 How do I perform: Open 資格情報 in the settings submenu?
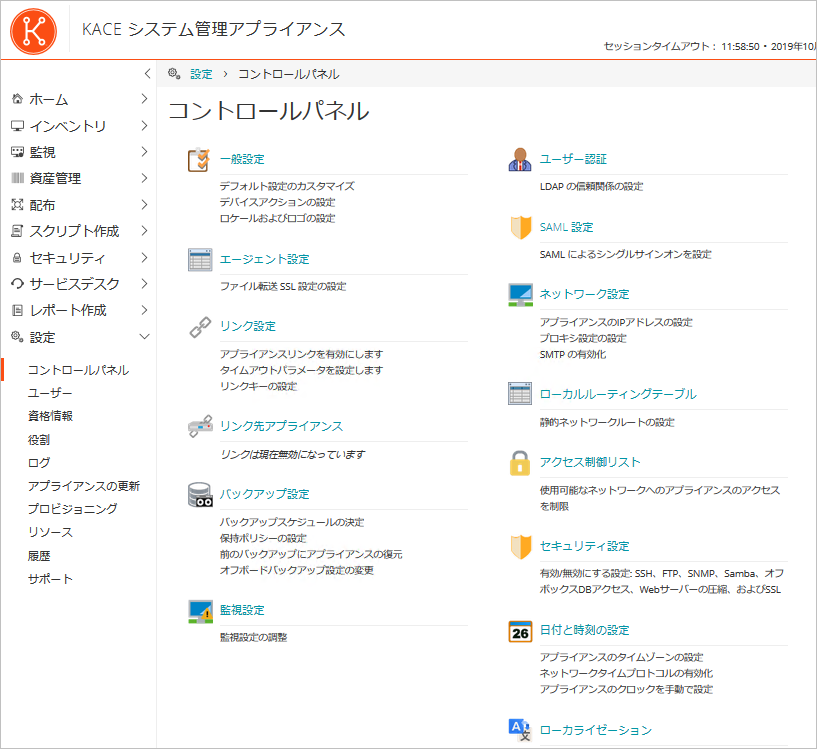pos(51,416)
